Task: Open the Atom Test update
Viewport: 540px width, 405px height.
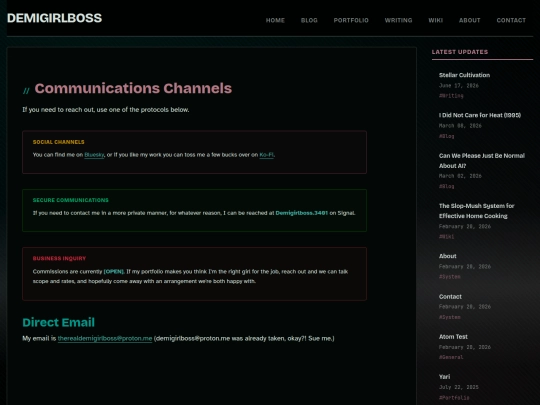Action: (x=453, y=337)
